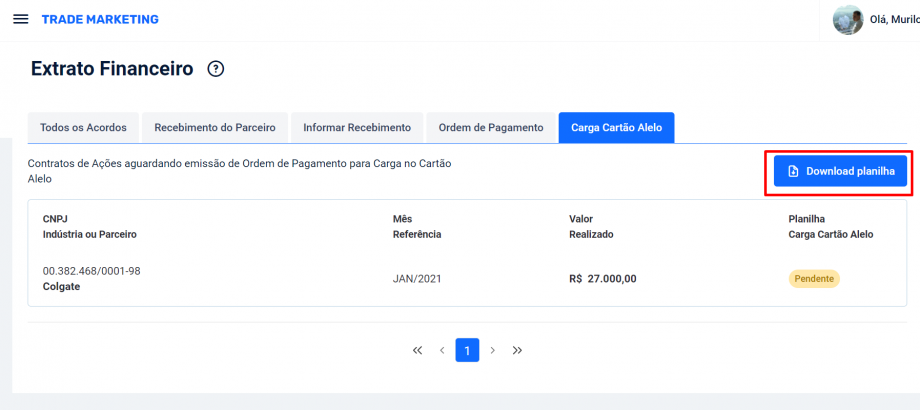The height and width of the screenshot is (410, 920).
Task: Go to previous page using left chevron
Action: tap(442, 350)
